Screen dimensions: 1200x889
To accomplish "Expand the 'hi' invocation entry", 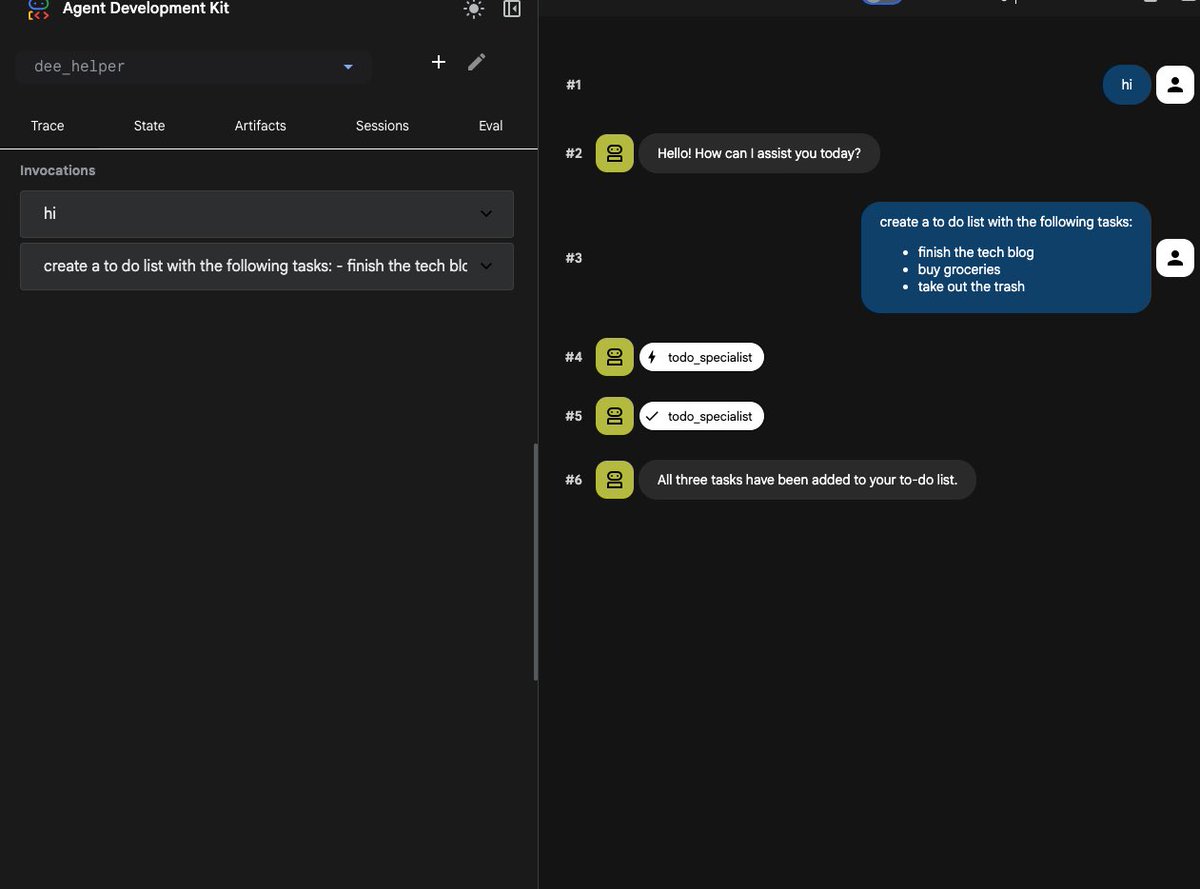I will 267,214.
